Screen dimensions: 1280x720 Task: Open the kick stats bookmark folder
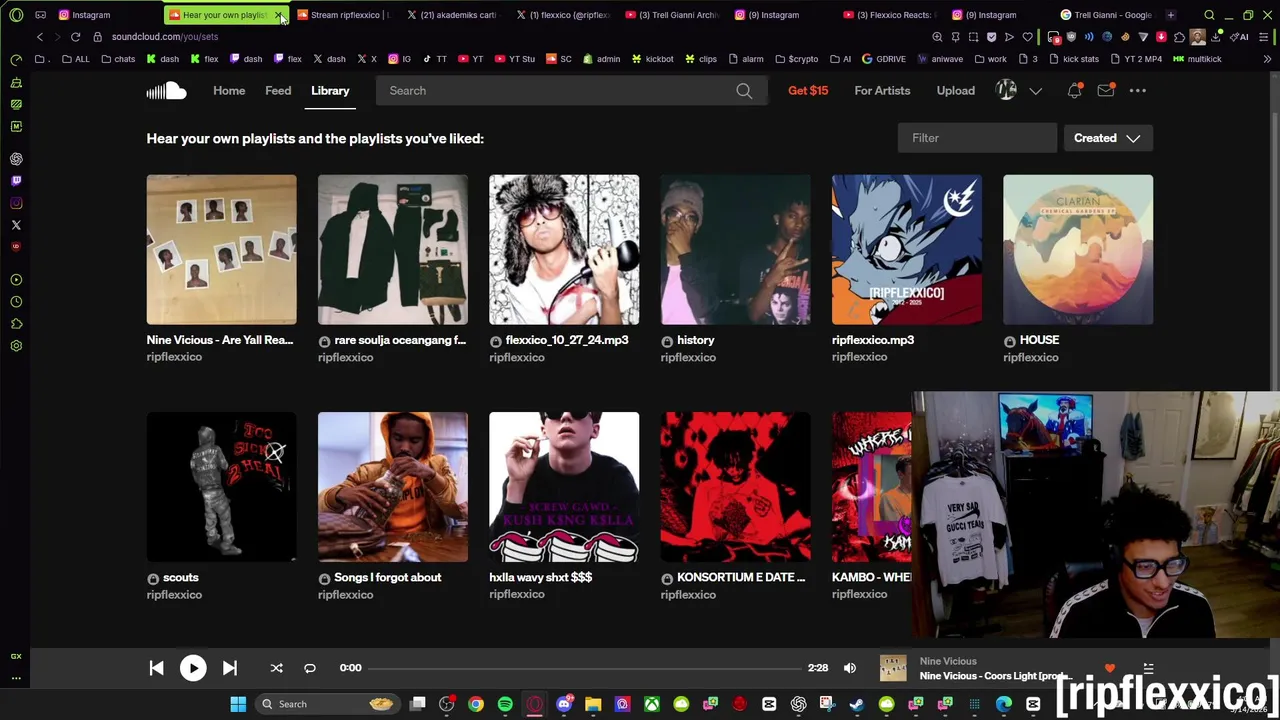pyautogui.click(x=1074, y=59)
